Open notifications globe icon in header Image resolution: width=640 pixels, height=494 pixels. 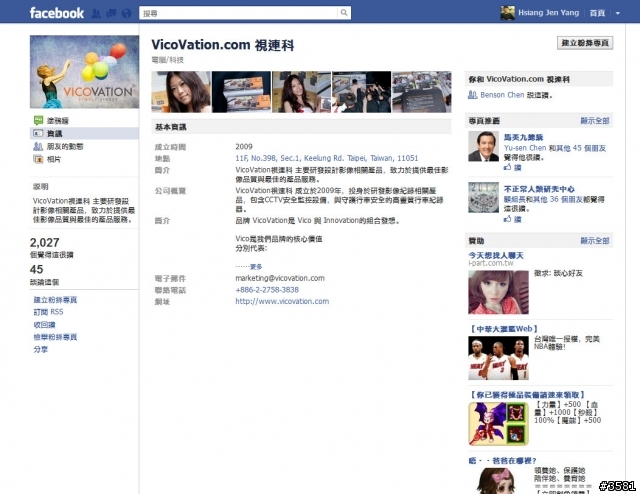click(127, 13)
